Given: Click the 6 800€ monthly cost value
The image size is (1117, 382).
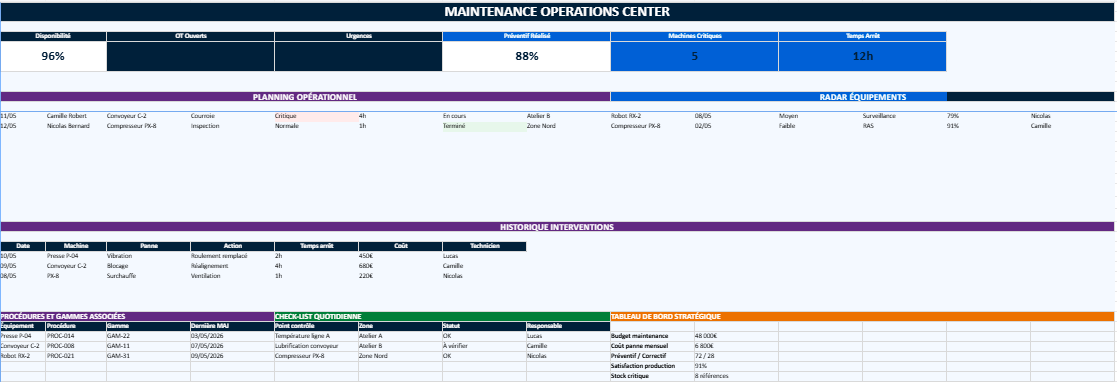Looking at the screenshot, I should point(737,346).
